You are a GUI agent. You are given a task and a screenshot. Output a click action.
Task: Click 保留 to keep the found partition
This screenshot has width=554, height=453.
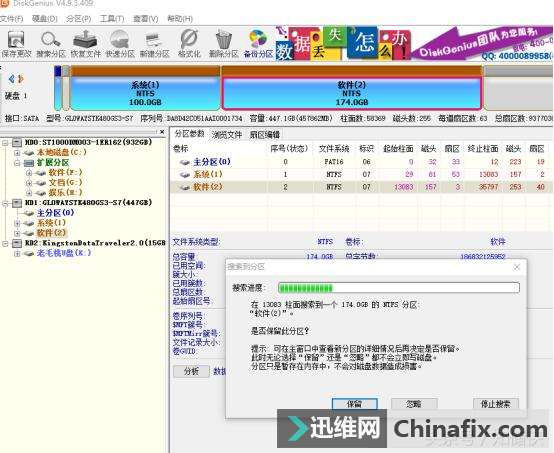pyautogui.click(x=355, y=404)
